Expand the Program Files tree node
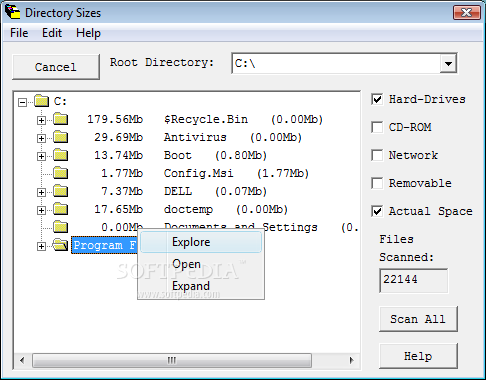Screen dimensions: 486x380 [x=41, y=246]
